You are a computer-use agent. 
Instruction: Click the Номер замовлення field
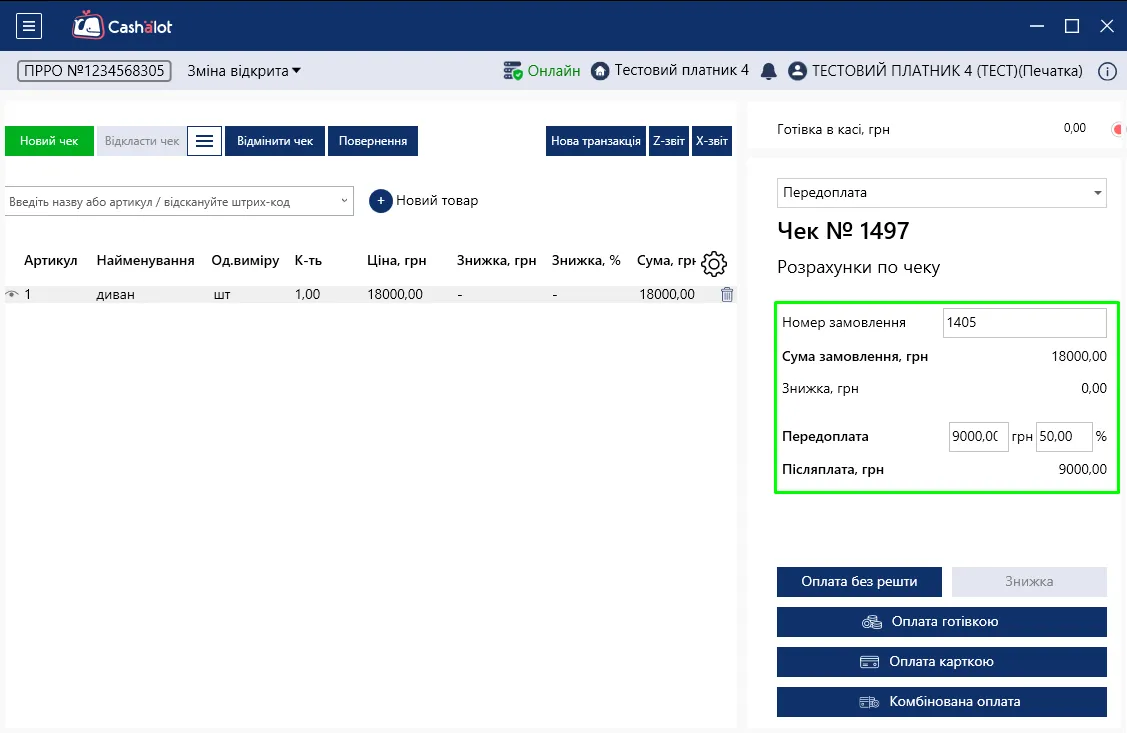pyautogui.click(x=1024, y=323)
